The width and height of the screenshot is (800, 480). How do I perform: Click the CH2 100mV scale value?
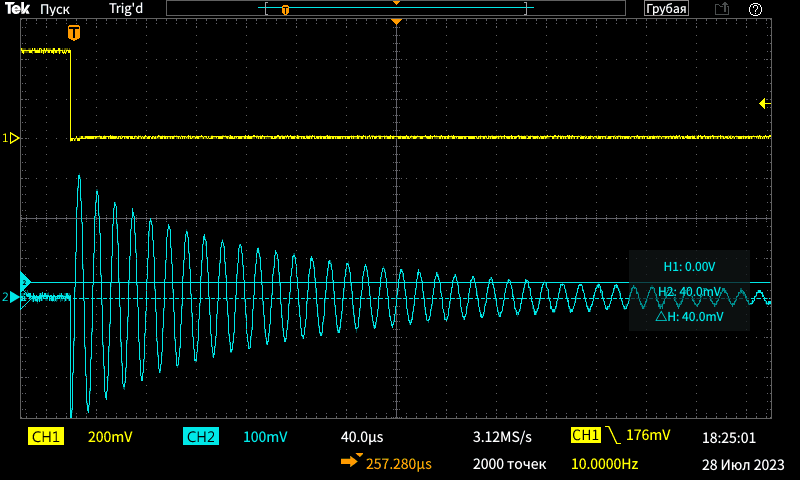(x=265, y=437)
